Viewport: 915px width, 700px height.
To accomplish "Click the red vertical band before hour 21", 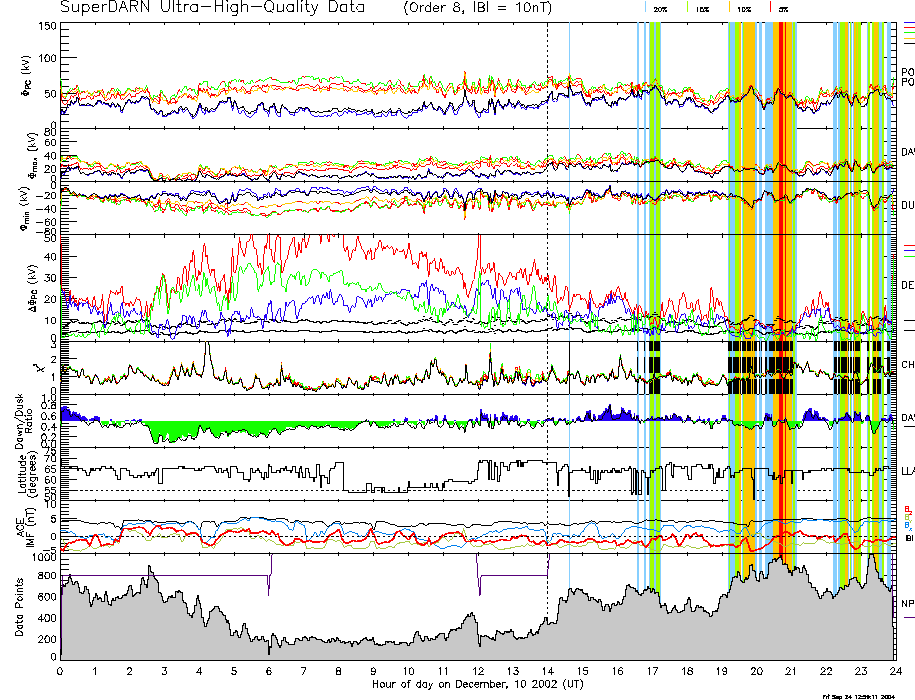I will point(781,300).
